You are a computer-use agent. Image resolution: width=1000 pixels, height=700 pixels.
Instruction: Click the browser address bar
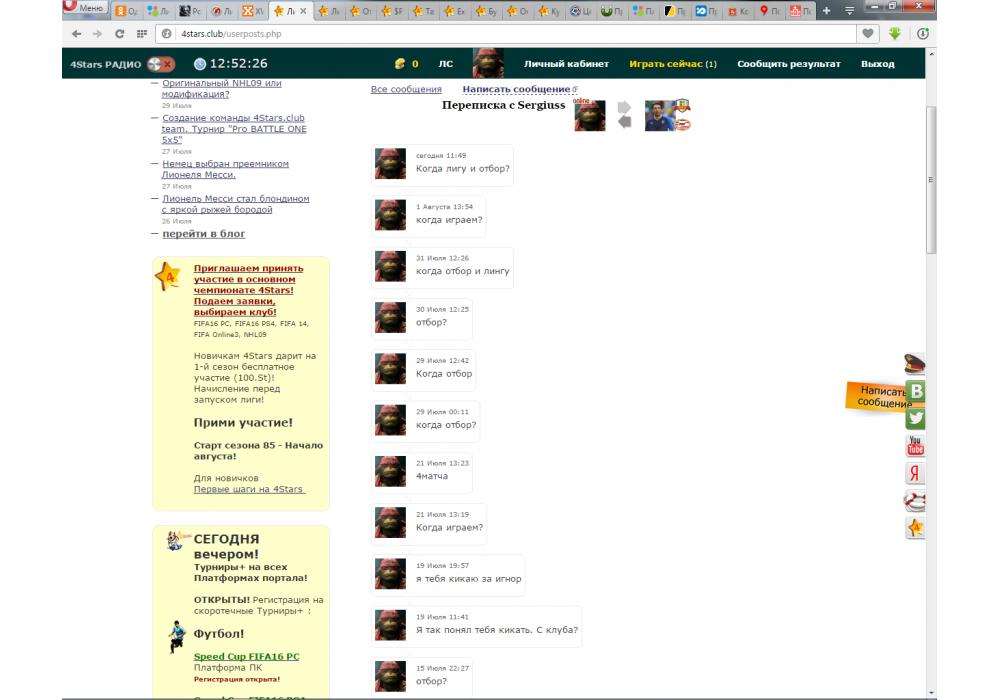pos(500,33)
